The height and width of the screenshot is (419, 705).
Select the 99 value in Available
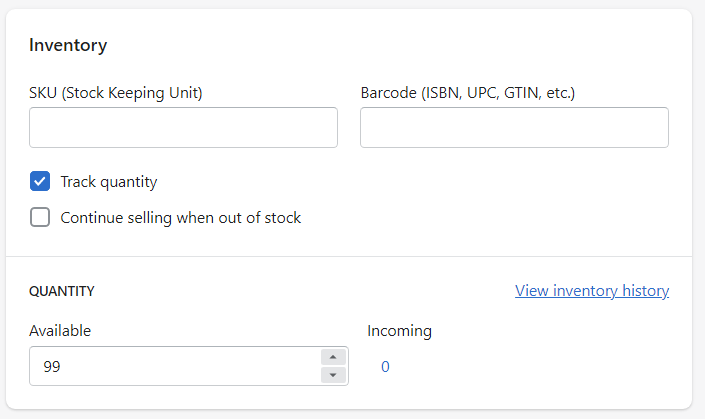[52, 366]
